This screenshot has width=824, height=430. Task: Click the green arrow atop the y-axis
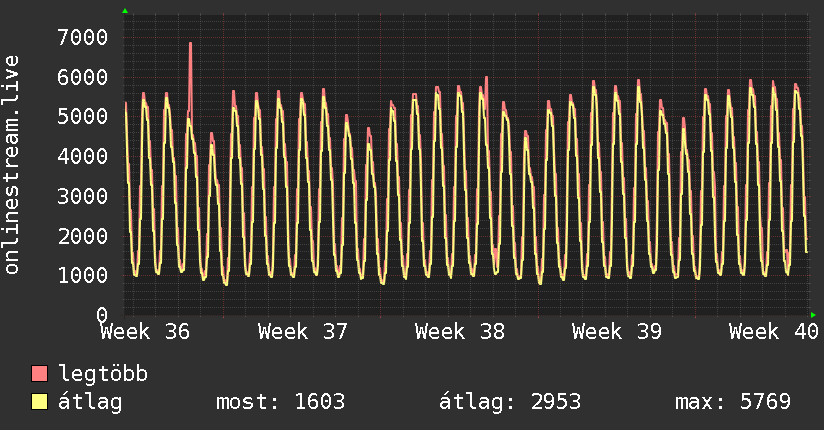pyautogui.click(x=125, y=11)
